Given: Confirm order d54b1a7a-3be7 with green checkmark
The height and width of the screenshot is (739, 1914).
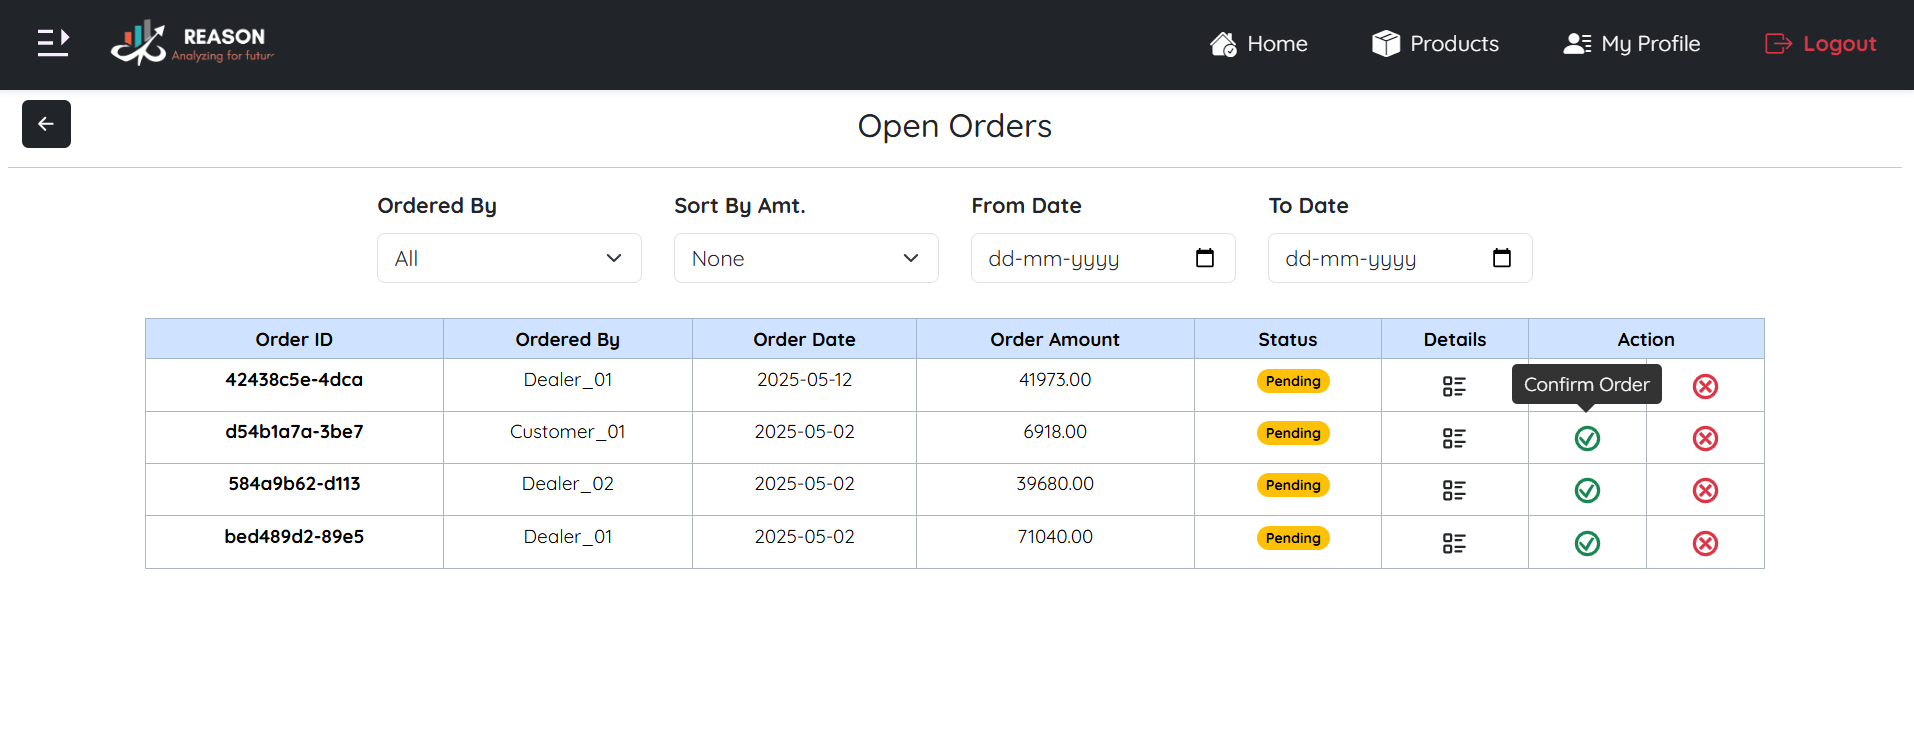Looking at the screenshot, I should pos(1587,438).
